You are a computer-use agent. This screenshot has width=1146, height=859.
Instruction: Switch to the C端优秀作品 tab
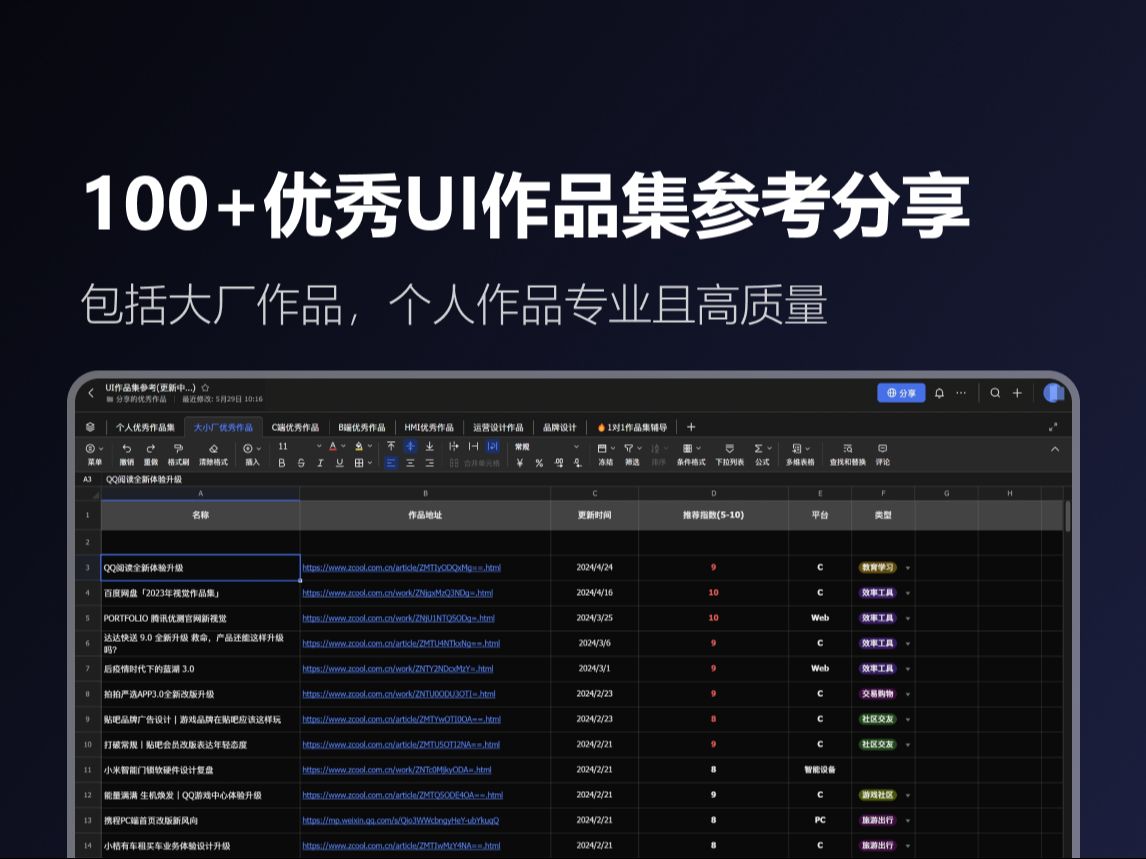(295, 427)
